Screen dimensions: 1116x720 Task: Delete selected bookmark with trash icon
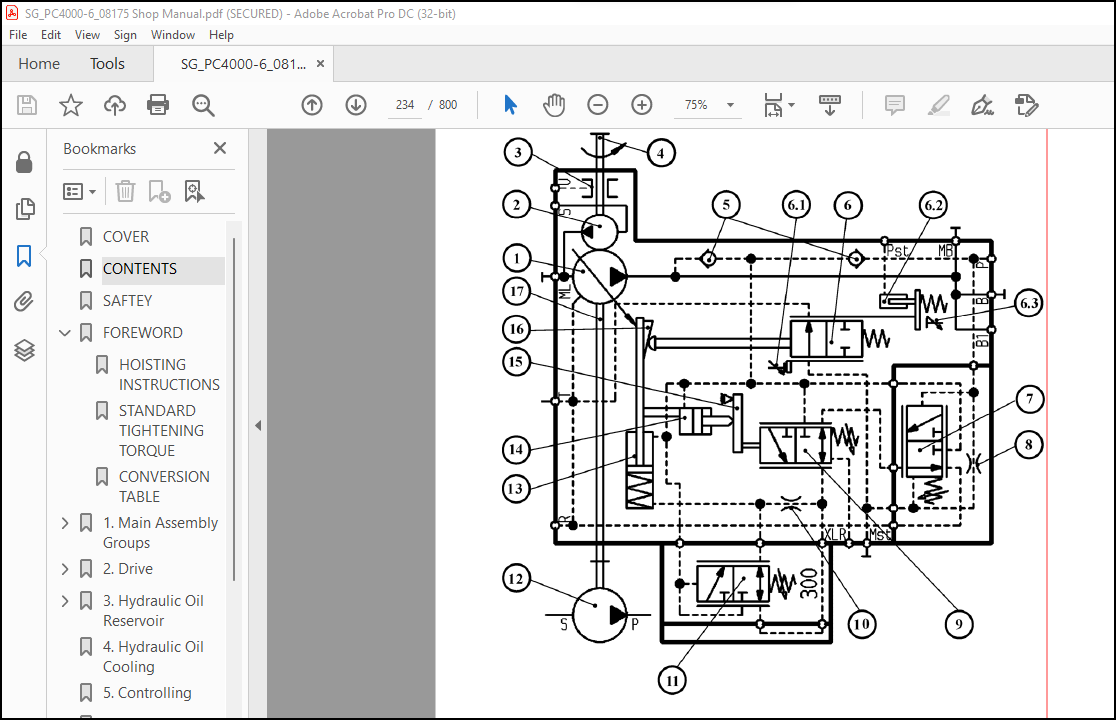125,191
